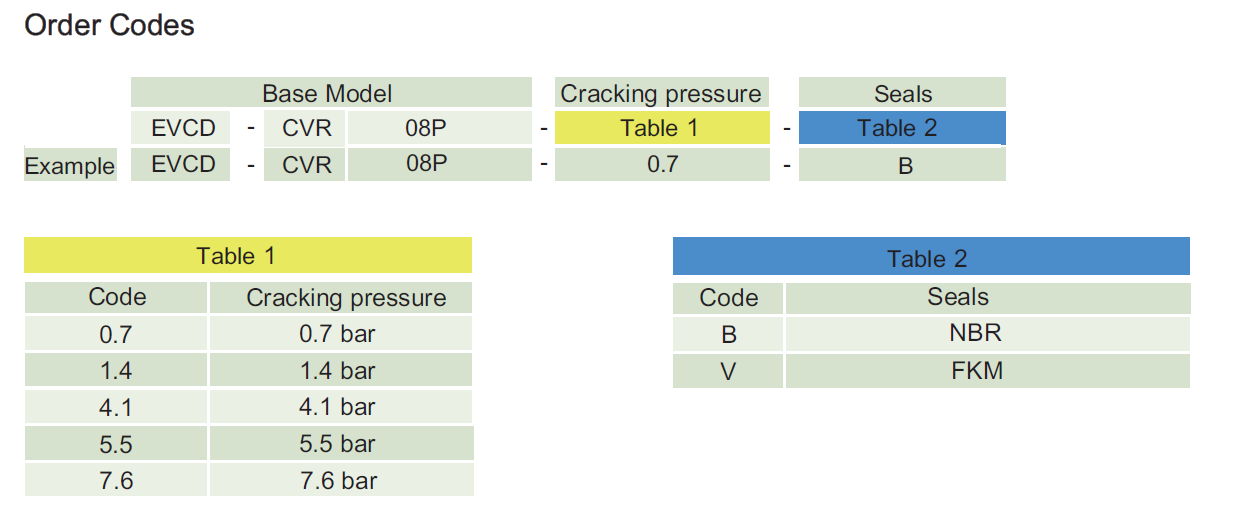Select the 0.7 value in the Example row
This screenshot has height=520, width=1238.
(662, 164)
